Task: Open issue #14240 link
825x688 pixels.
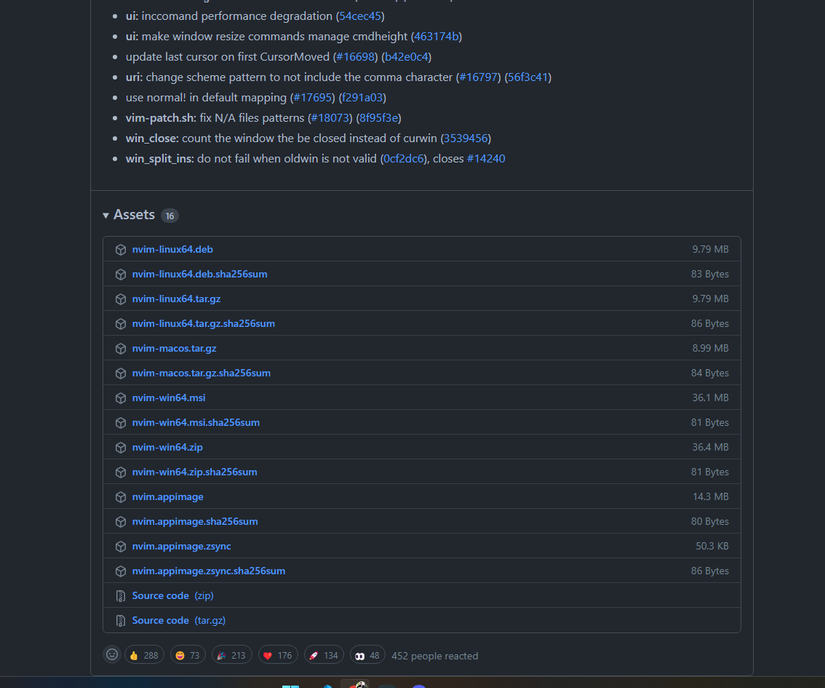Action: coord(486,159)
